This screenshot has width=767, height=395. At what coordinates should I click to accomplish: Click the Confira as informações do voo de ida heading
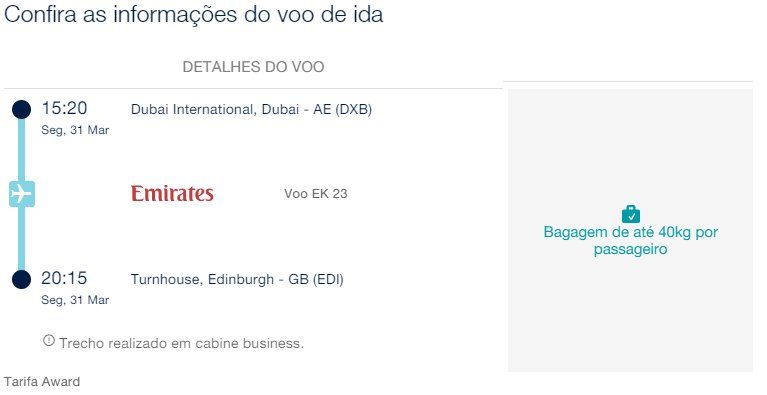193,14
